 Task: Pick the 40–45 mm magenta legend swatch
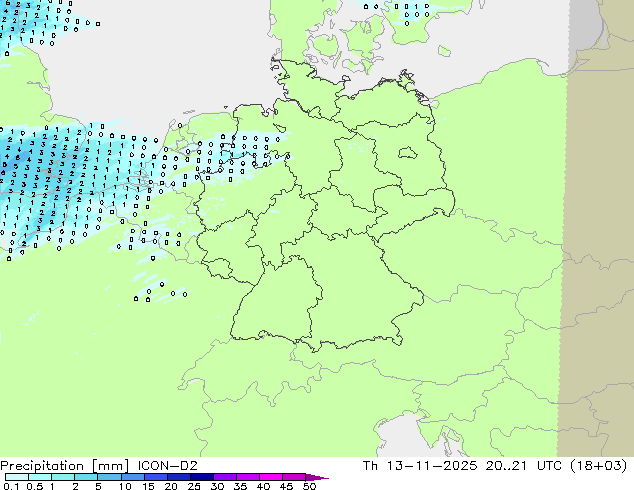click(271, 477)
